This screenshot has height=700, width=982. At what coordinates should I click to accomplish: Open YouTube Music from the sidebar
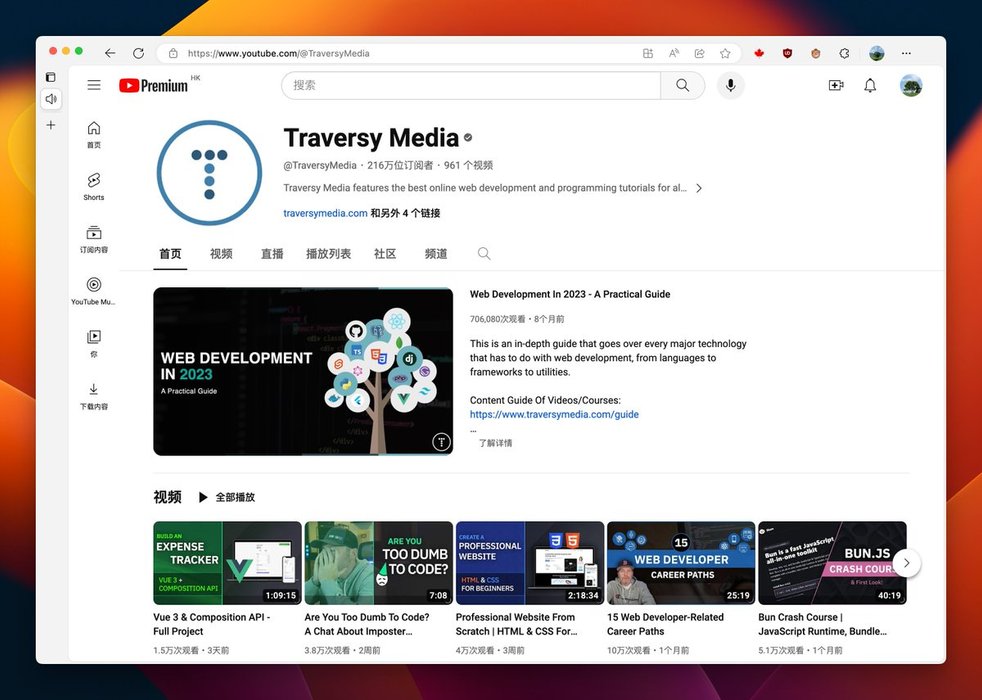tap(94, 290)
